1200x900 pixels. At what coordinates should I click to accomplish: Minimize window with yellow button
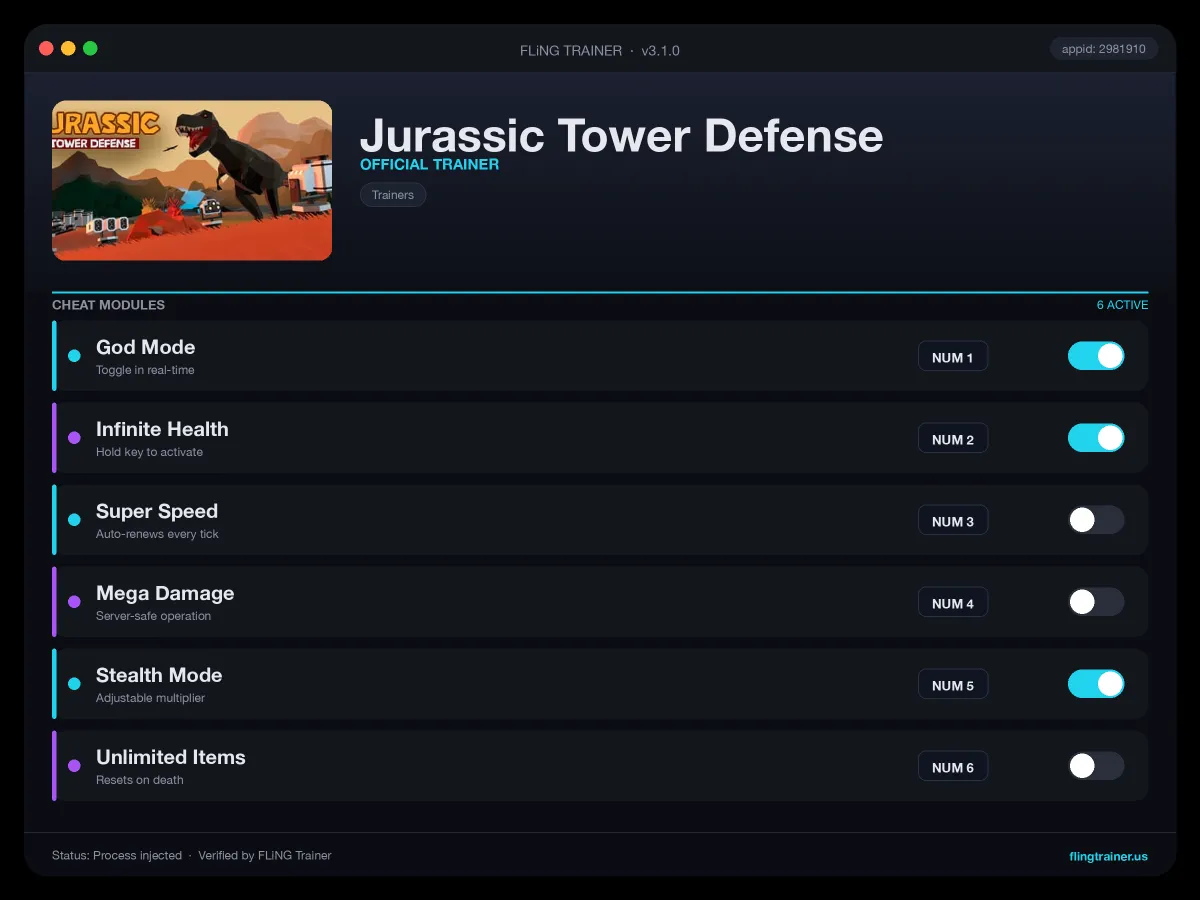(68, 48)
